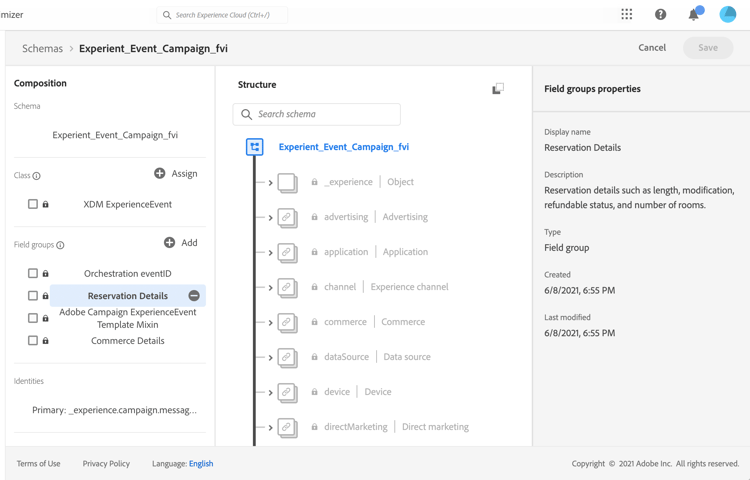The image size is (750, 480).
Task: Go back to Schemas breadcrumb
Action: coord(42,48)
